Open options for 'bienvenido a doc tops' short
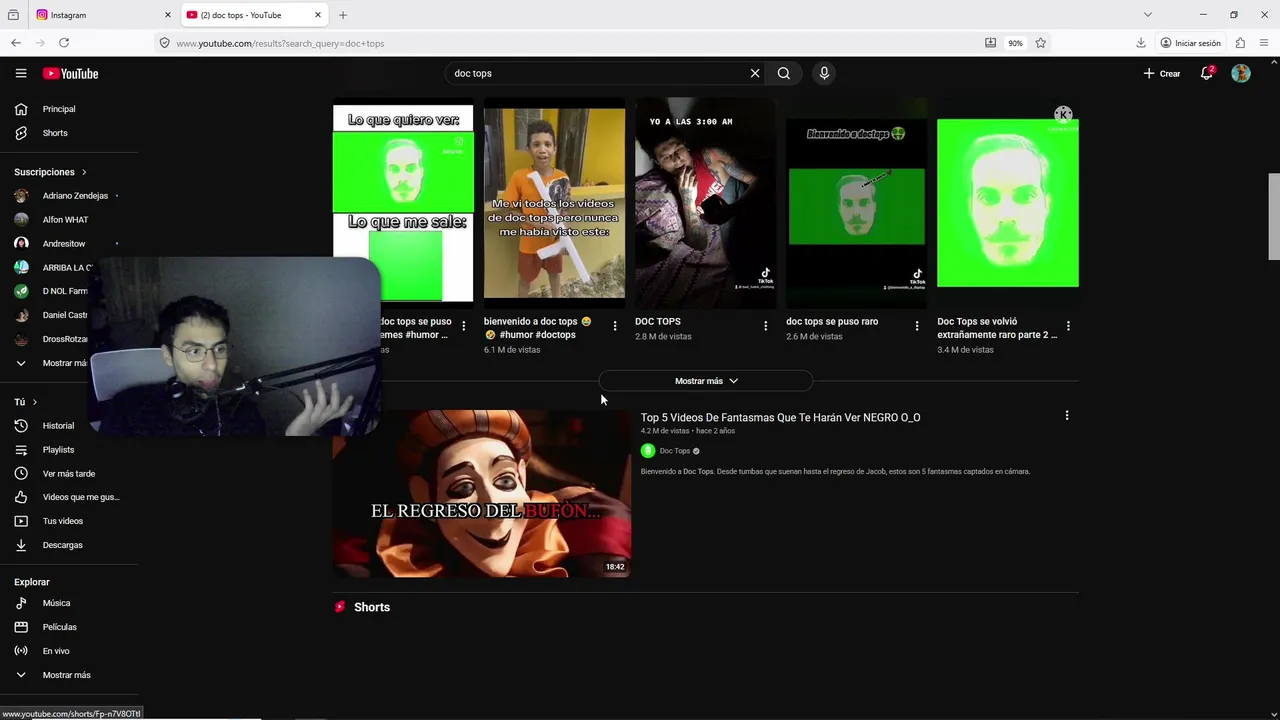 click(x=615, y=326)
